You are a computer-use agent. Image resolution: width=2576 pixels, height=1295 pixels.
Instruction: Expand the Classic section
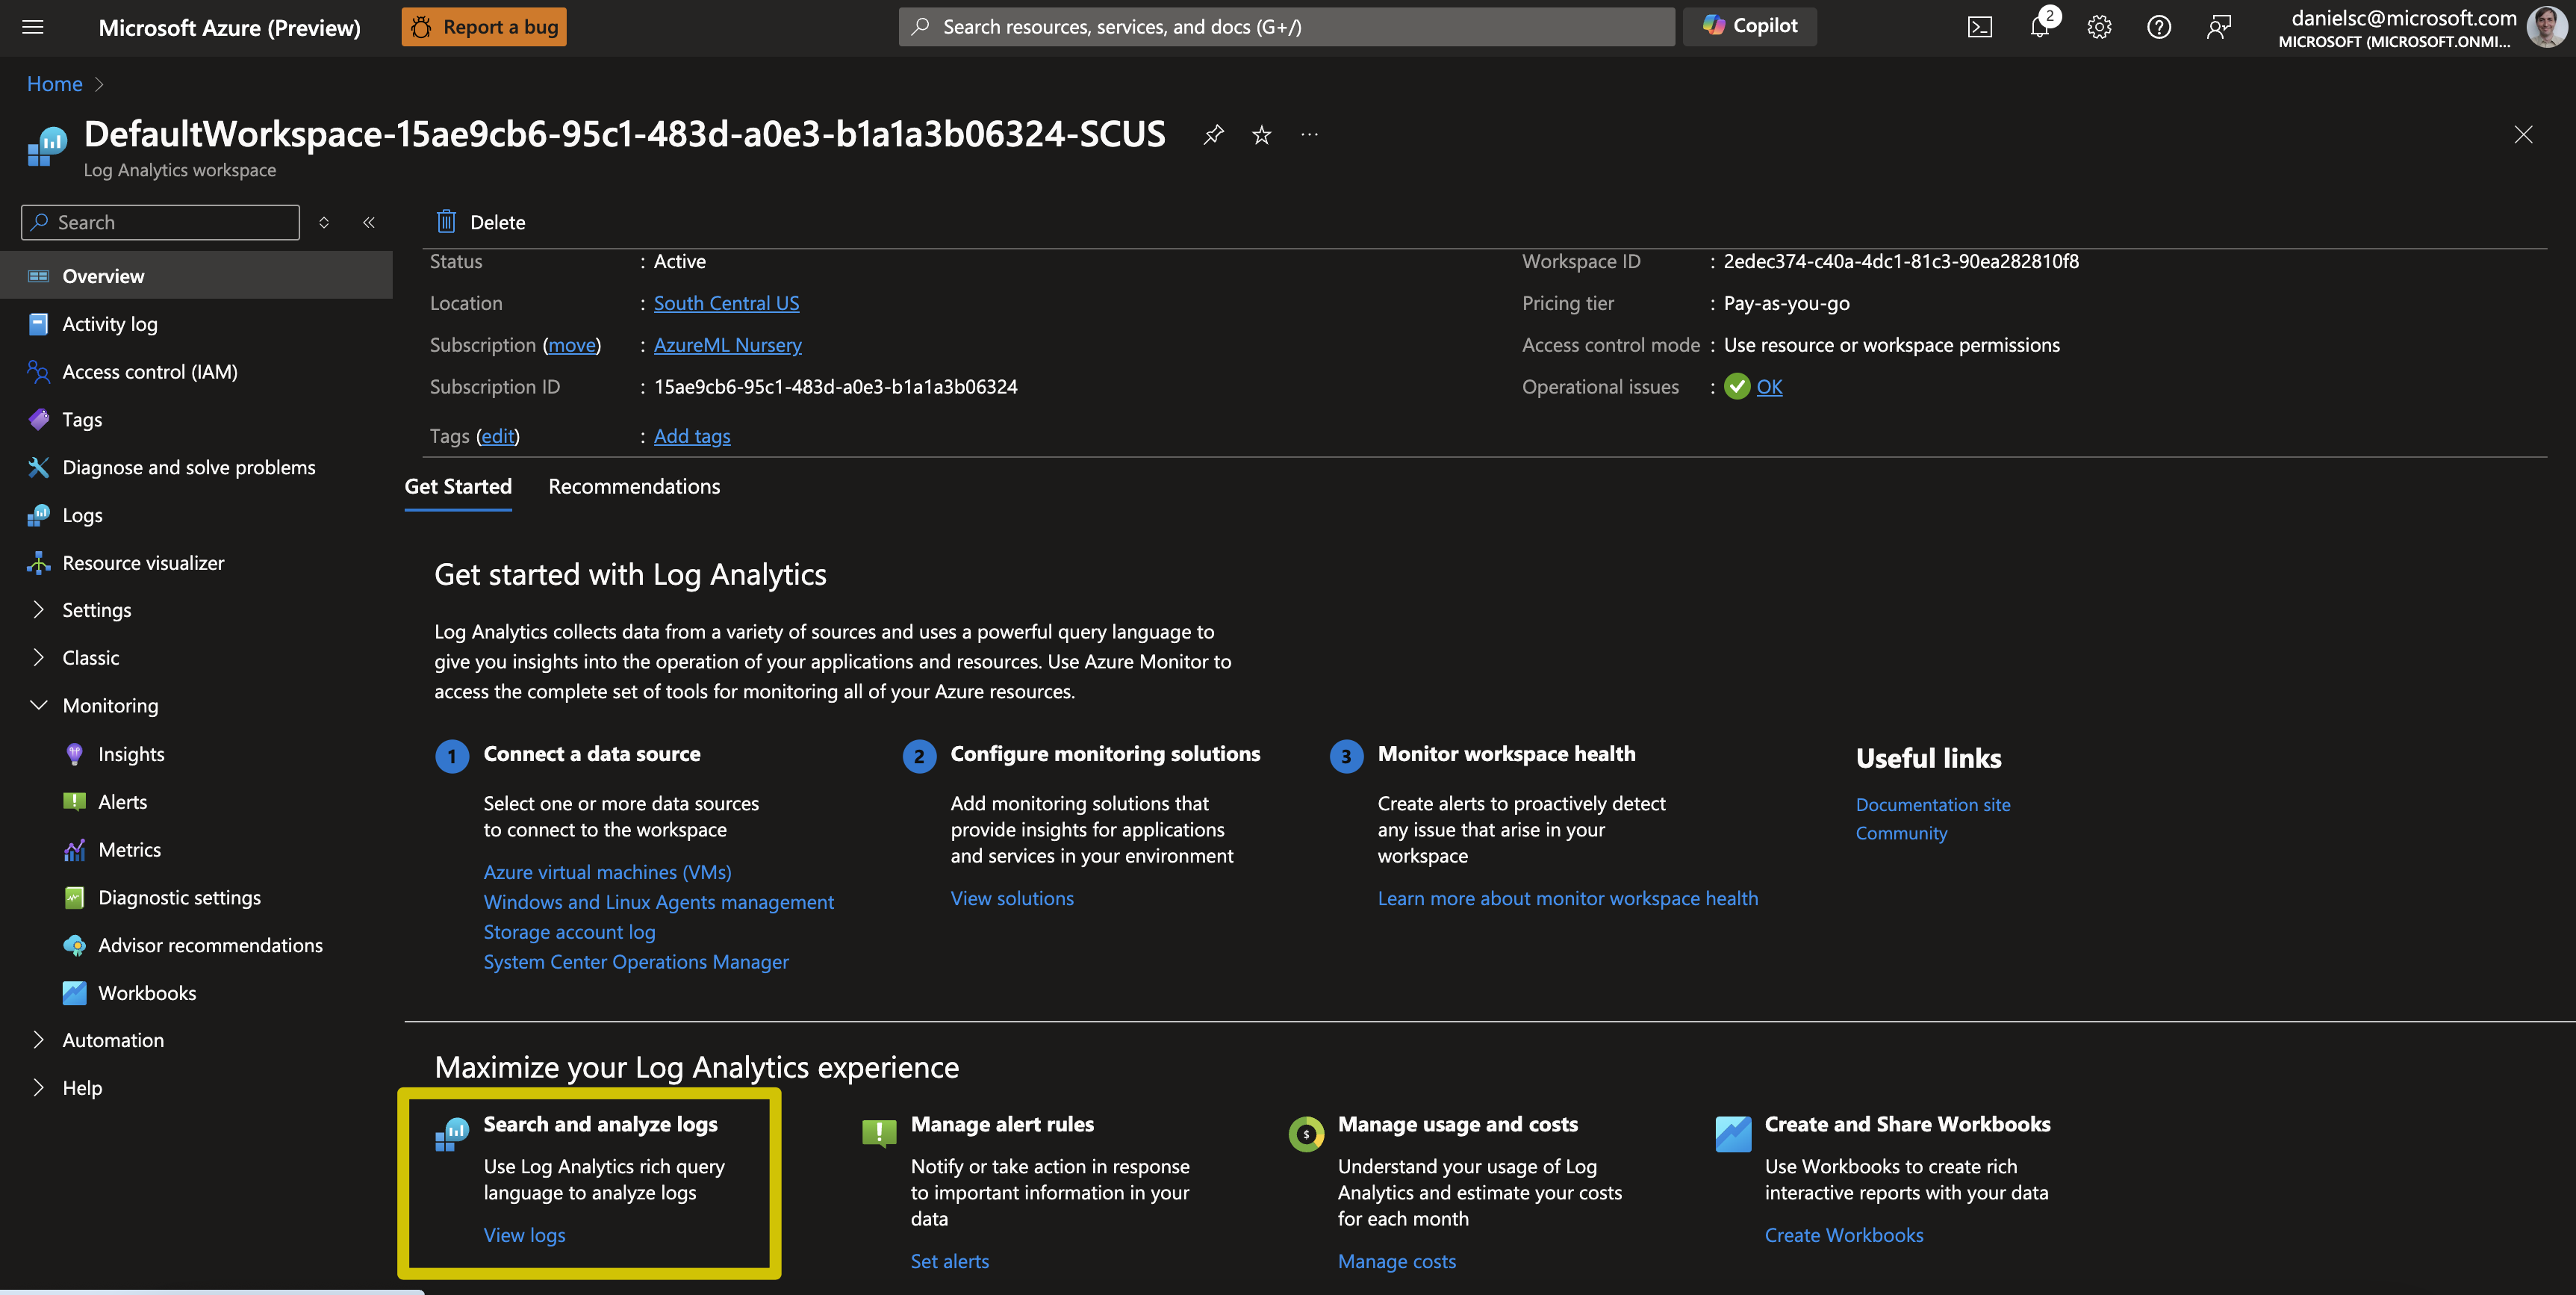pyautogui.click(x=90, y=658)
